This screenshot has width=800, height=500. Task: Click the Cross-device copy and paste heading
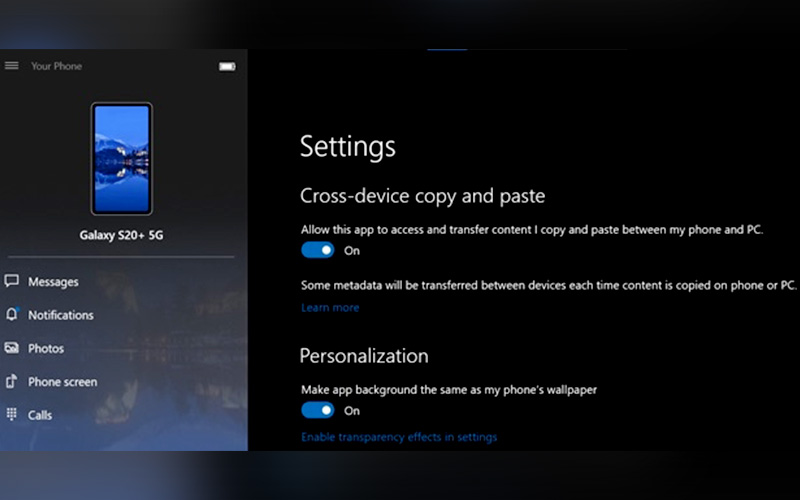422,196
